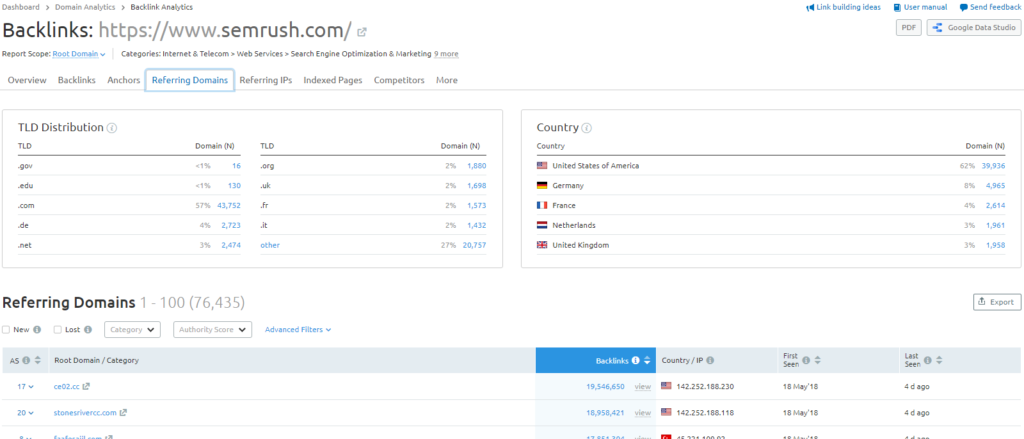Open stonesrivercc.com external link icon
Screen dimensions: 1024x439
123,412
